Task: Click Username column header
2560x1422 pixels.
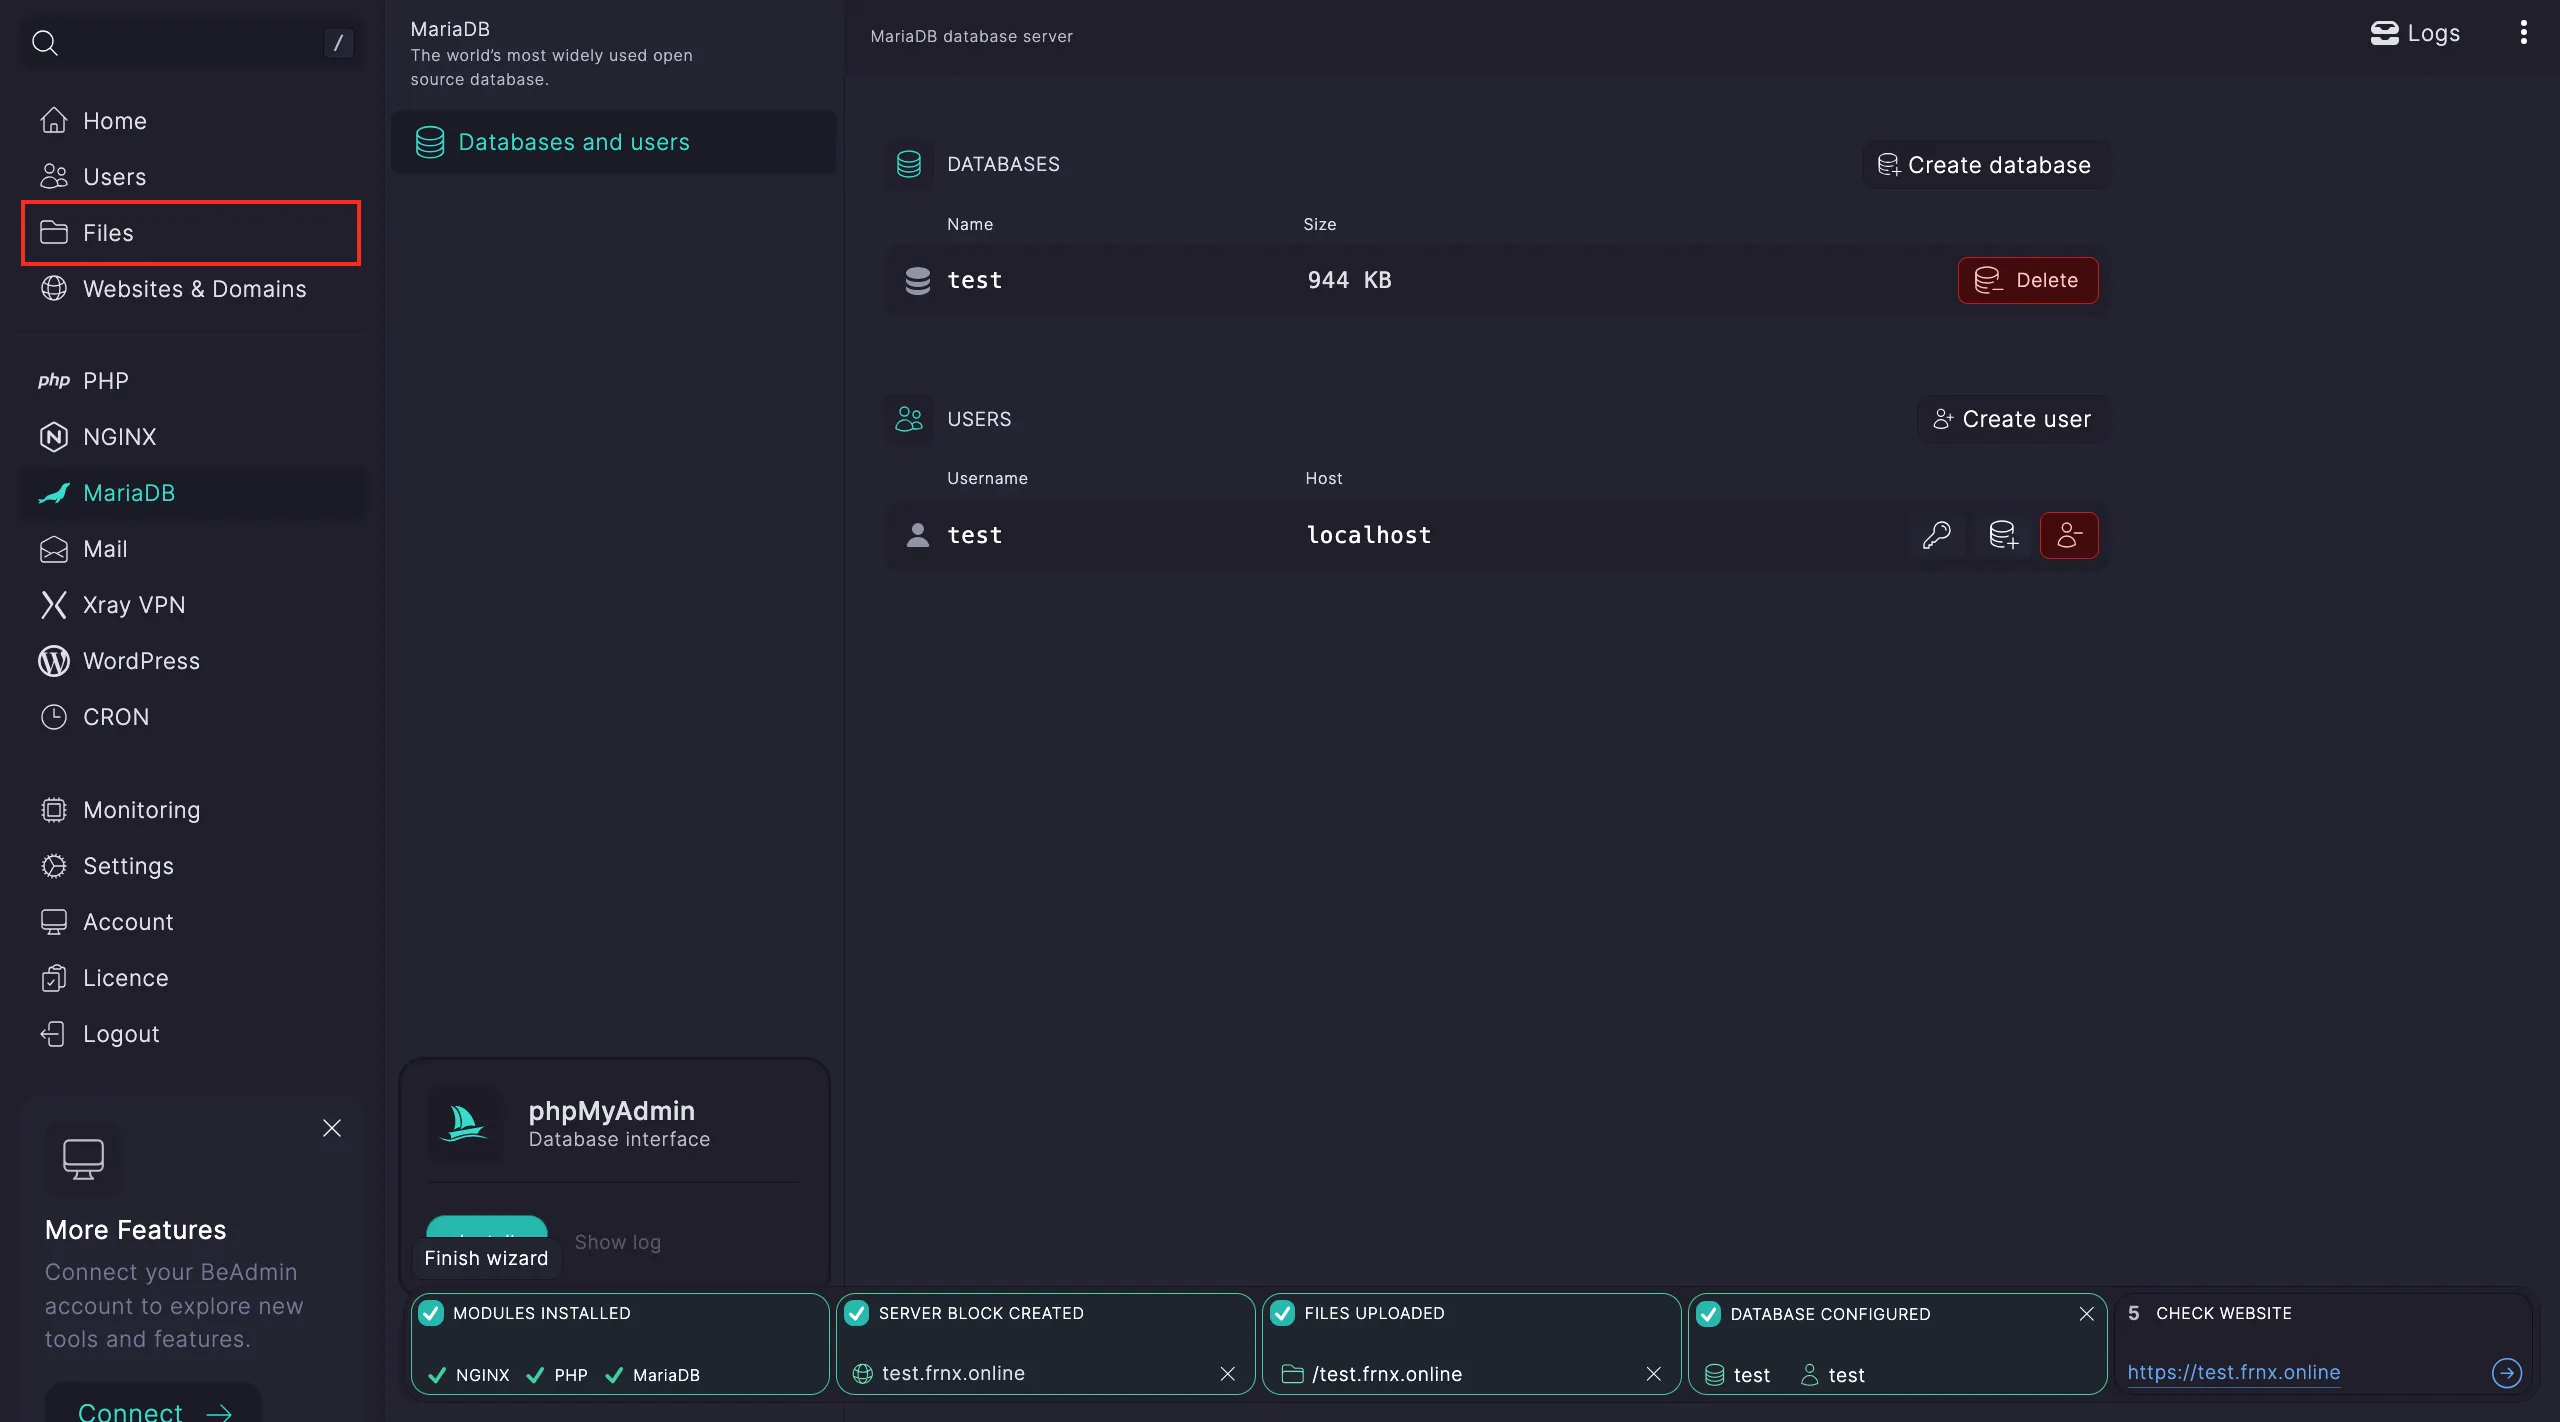Action: (987, 478)
